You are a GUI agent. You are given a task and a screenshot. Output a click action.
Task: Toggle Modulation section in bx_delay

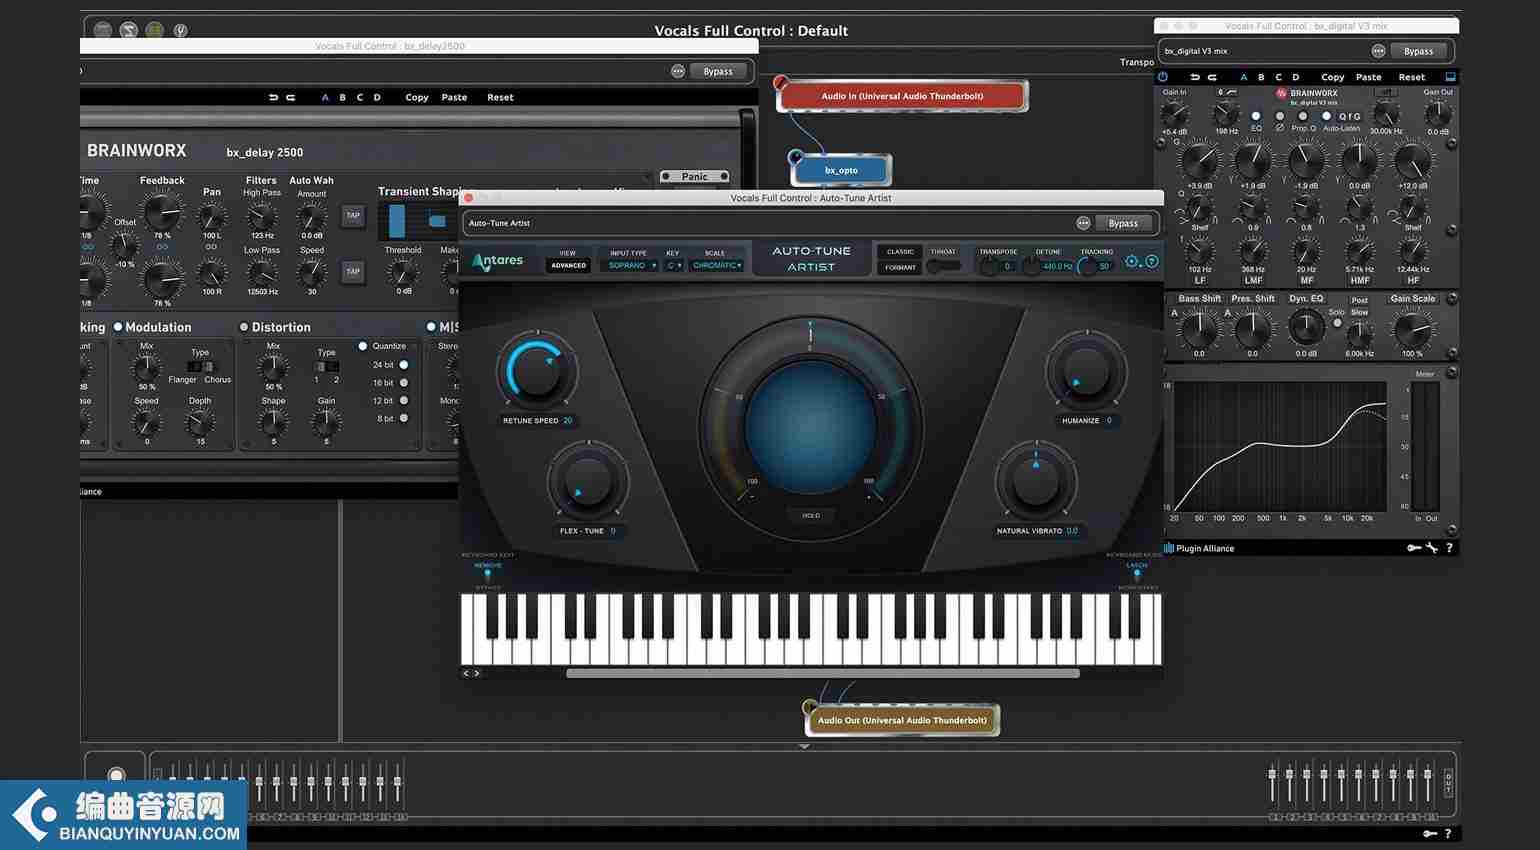click(x=118, y=327)
